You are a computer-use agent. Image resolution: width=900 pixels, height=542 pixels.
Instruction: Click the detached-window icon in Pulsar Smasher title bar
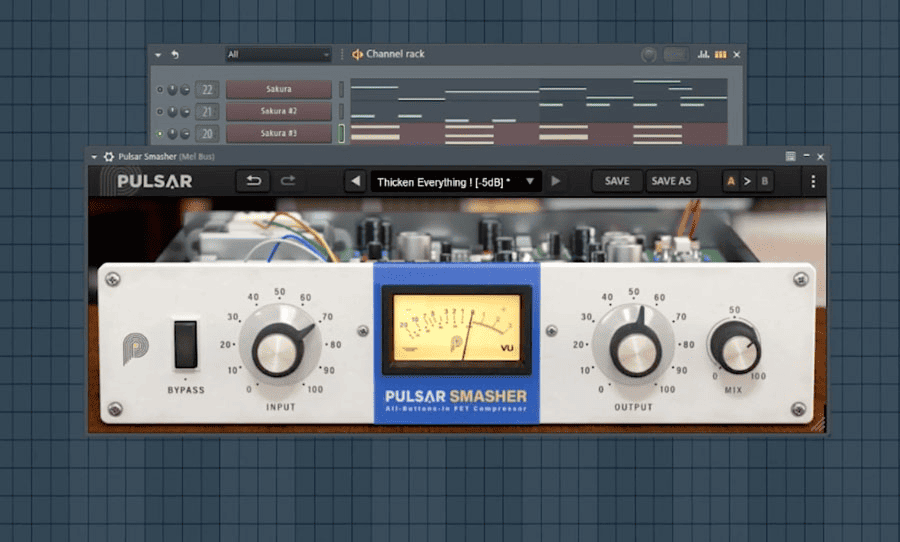click(790, 156)
